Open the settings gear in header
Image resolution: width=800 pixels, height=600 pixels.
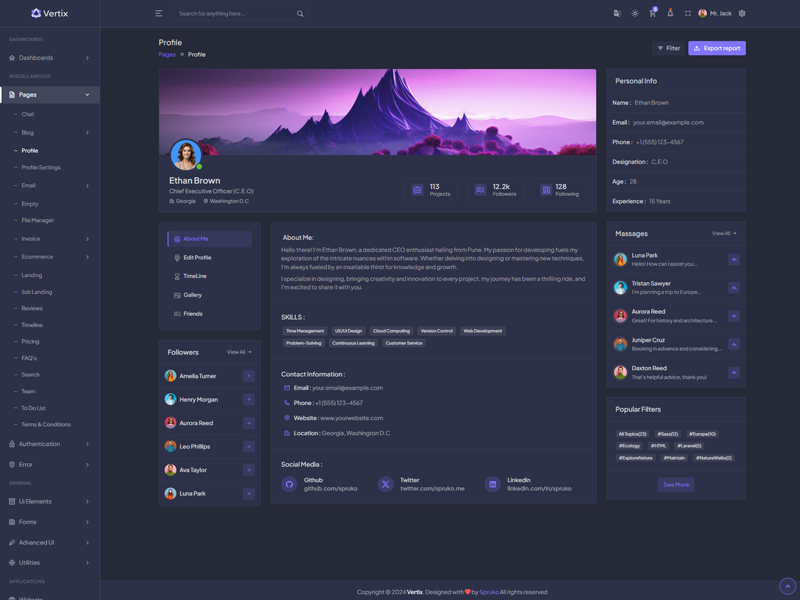click(742, 13)
